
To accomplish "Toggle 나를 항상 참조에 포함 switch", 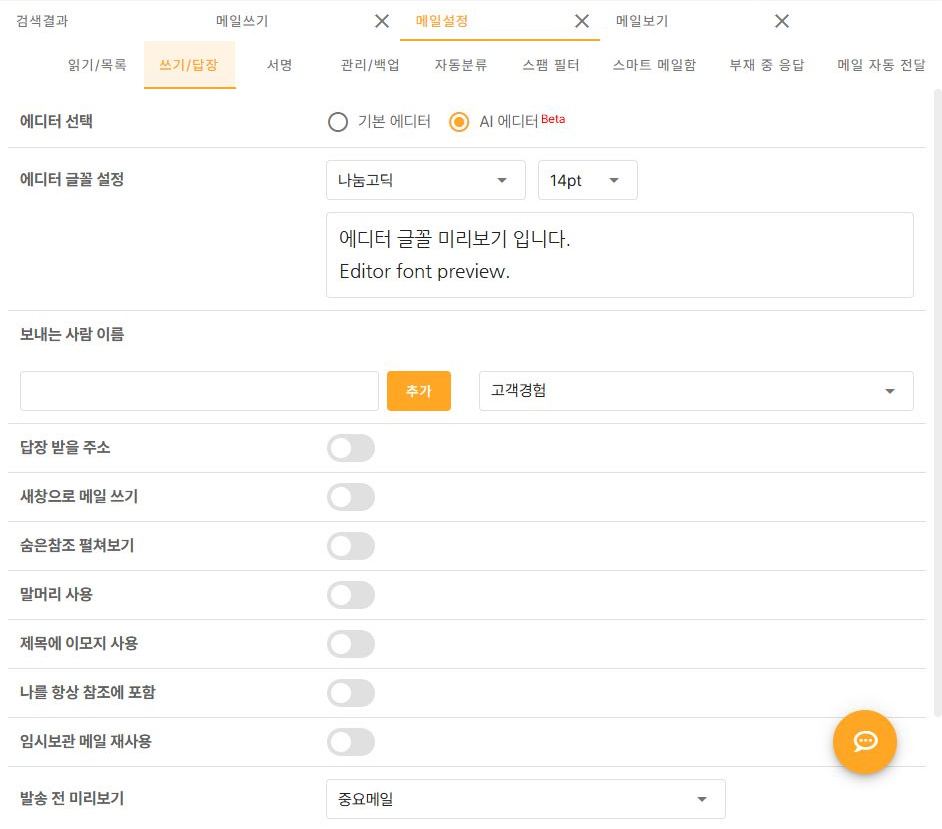I will tap(351, 693).
